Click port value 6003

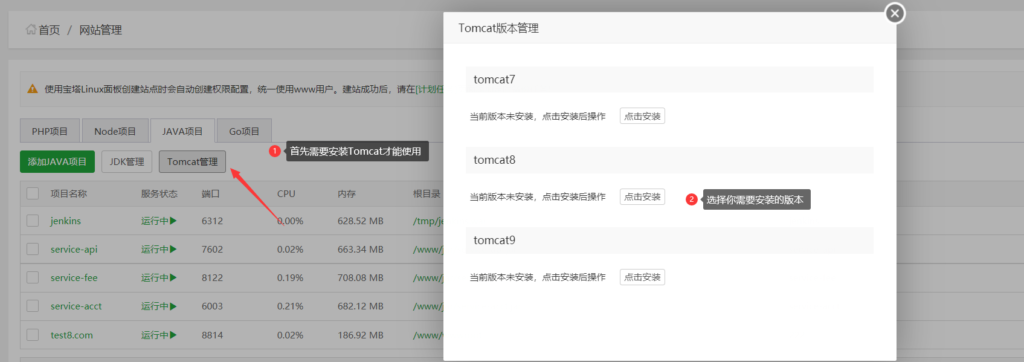(x=212, y=306)
